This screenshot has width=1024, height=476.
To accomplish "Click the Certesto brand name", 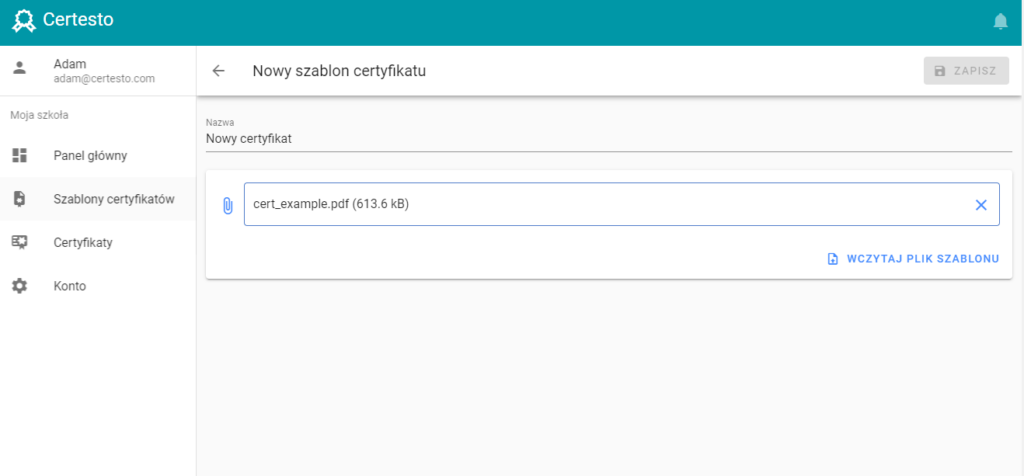I will pos(78,20).
